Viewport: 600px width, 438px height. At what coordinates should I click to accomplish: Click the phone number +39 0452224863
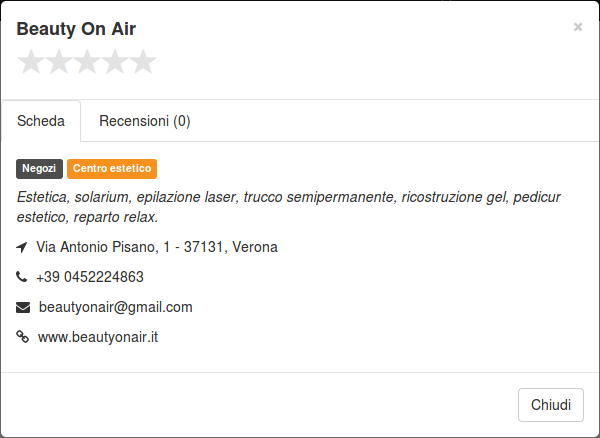(x=90, y=277)
